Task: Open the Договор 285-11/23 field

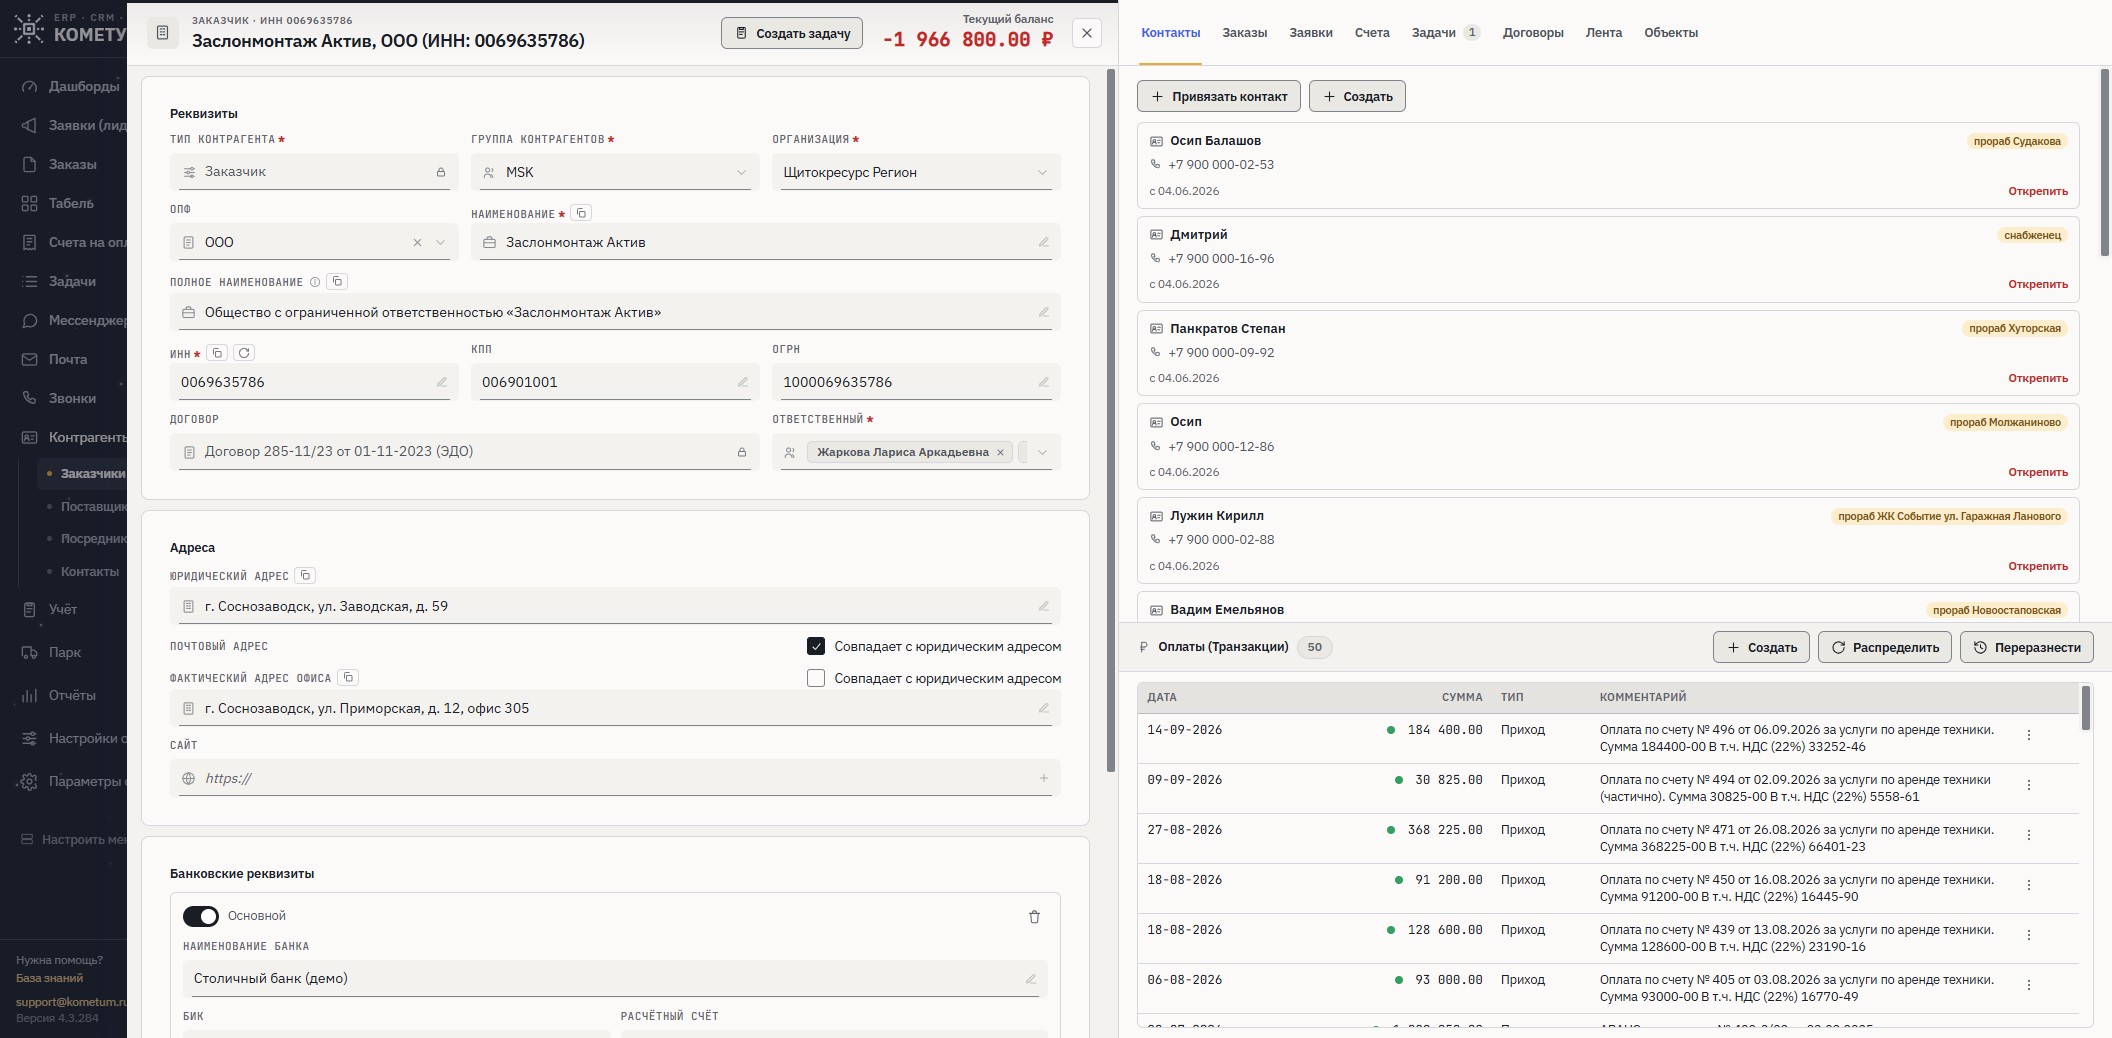Action: pos(465,452)
